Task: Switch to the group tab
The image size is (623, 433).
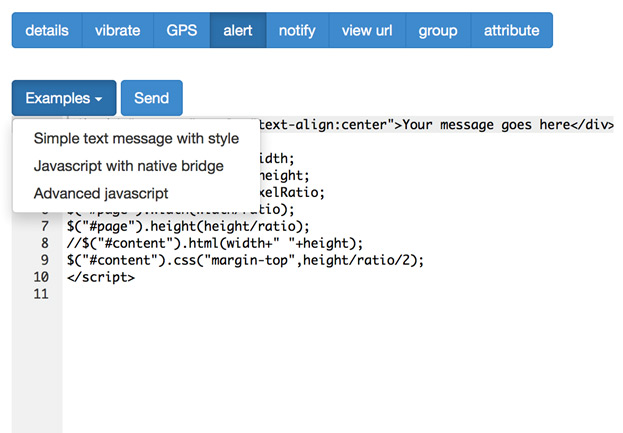Action: [438, 30]
